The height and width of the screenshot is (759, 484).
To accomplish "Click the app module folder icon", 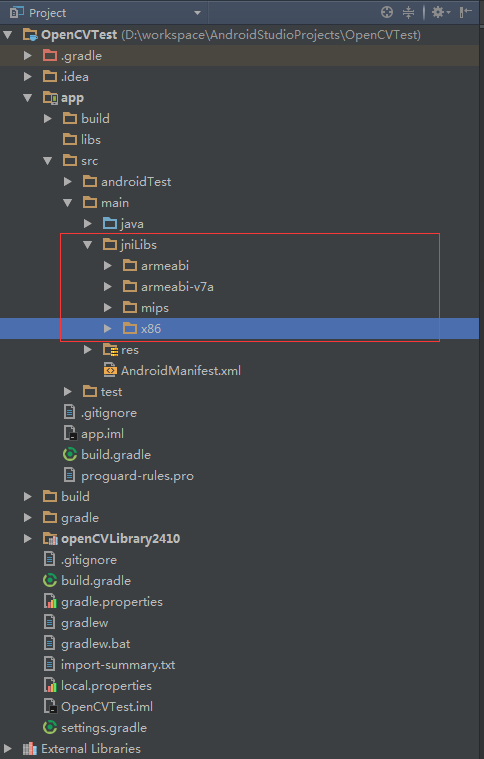I will point(50,98).
